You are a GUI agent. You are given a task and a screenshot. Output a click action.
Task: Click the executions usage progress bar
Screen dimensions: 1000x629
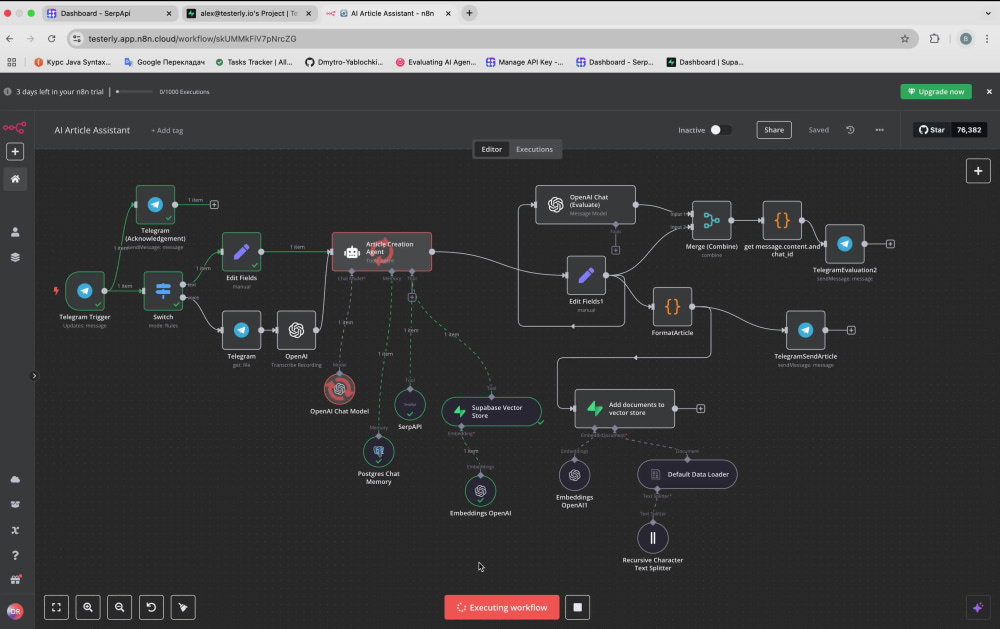pos(134,92)
